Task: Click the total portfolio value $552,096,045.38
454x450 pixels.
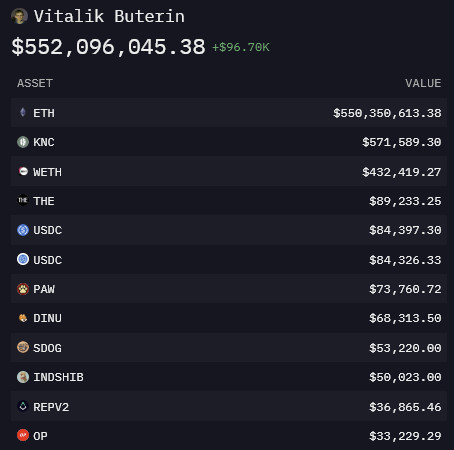Action: pyautogui.click(x=108, y=47)
